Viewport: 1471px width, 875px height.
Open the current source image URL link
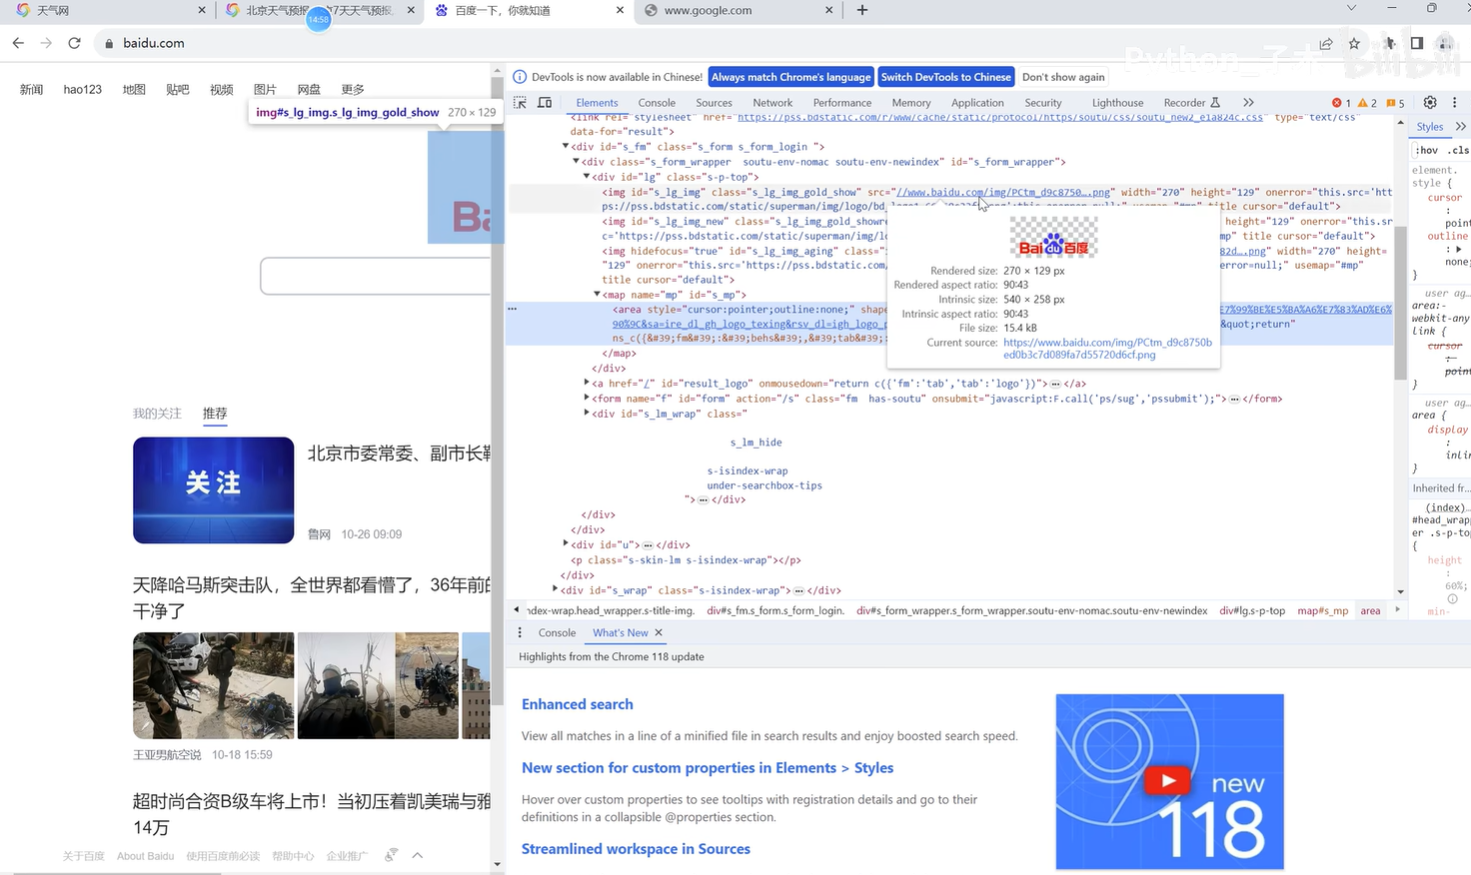(1107, 348)
